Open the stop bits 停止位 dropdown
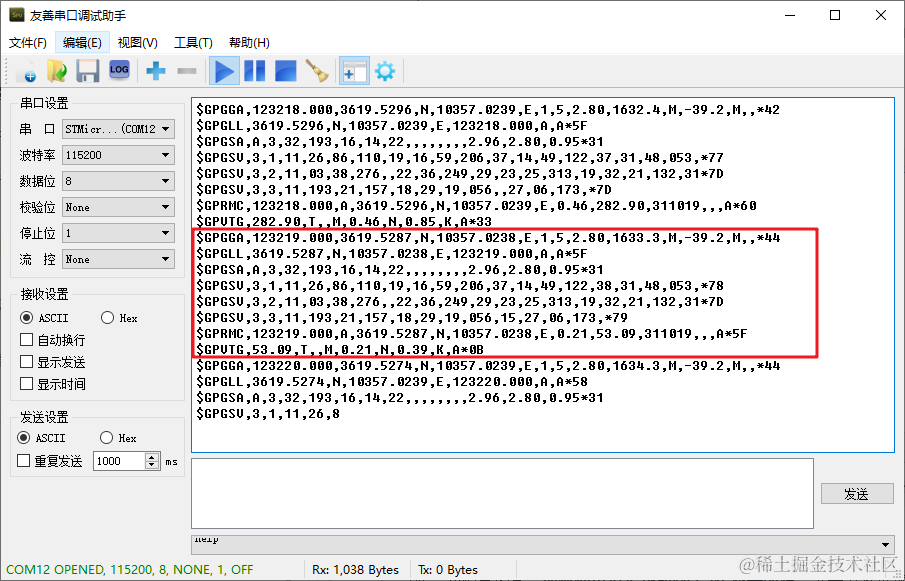This screenshot has width=905, height=581. point(118,233)
